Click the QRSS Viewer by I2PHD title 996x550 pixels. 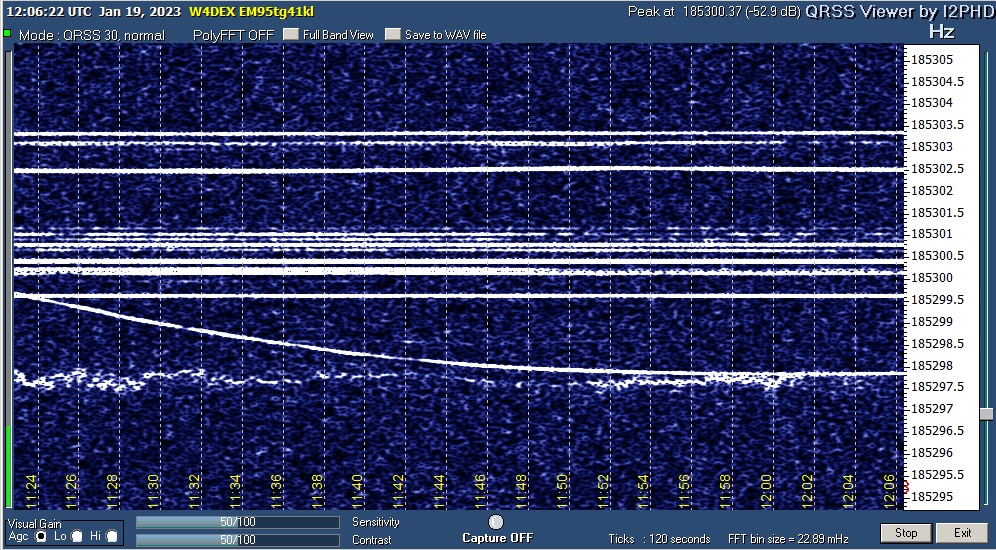(898, 11)
